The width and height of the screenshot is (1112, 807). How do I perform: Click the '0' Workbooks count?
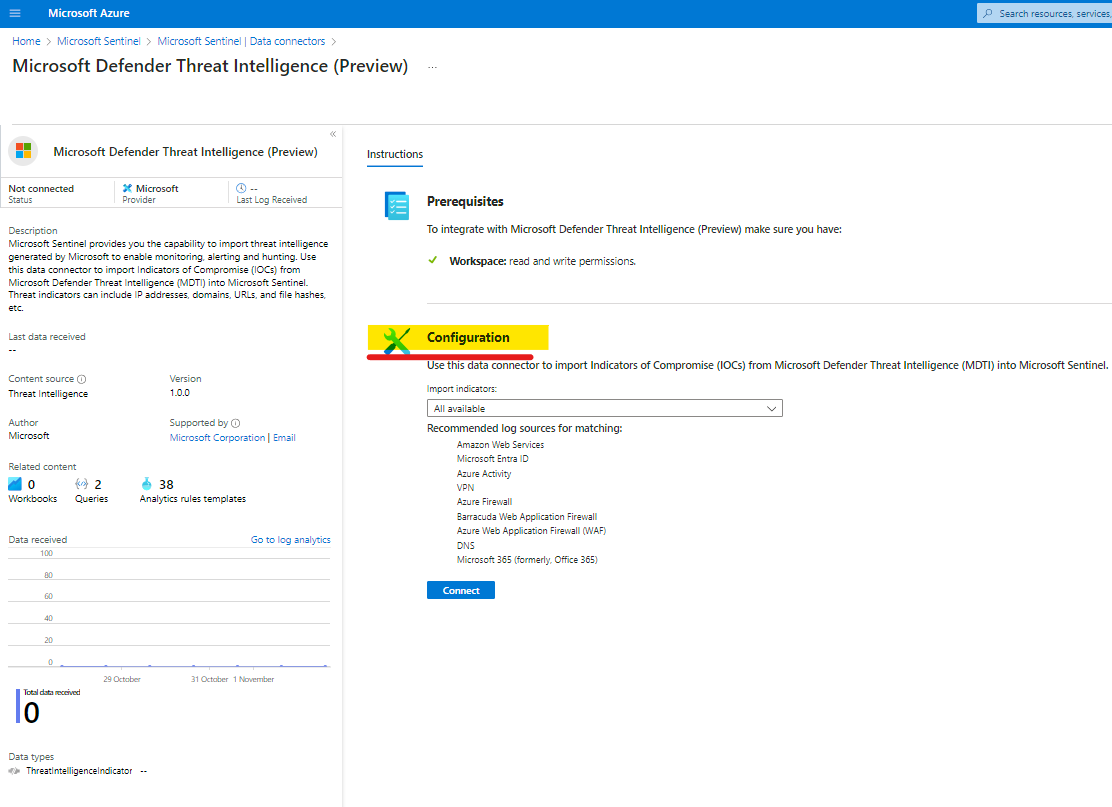[x=31, y=484]
